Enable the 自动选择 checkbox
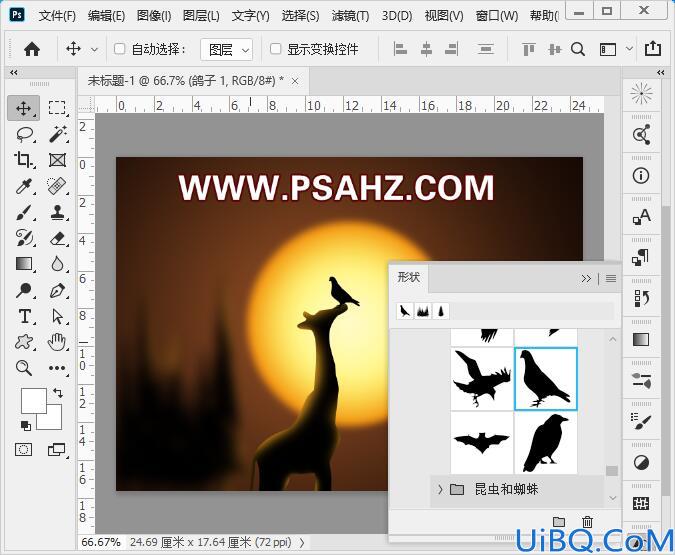Image resolution: width=675 pixels, height=555 pixels. (119, 49)
